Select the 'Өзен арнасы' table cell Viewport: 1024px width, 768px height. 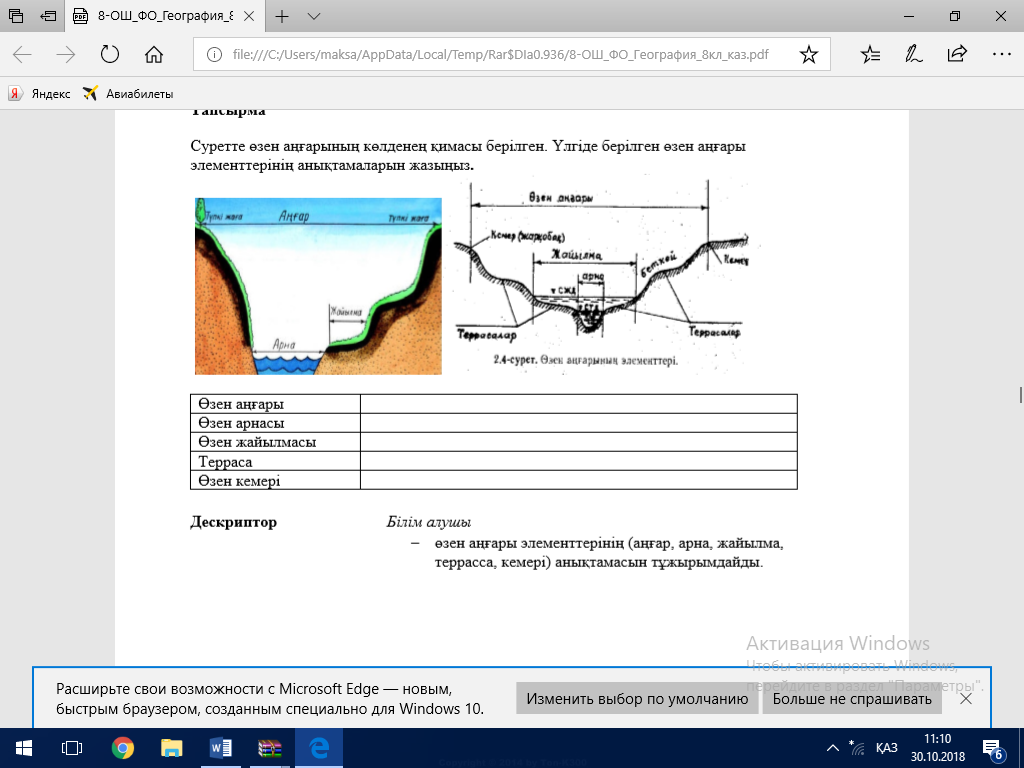276,423
